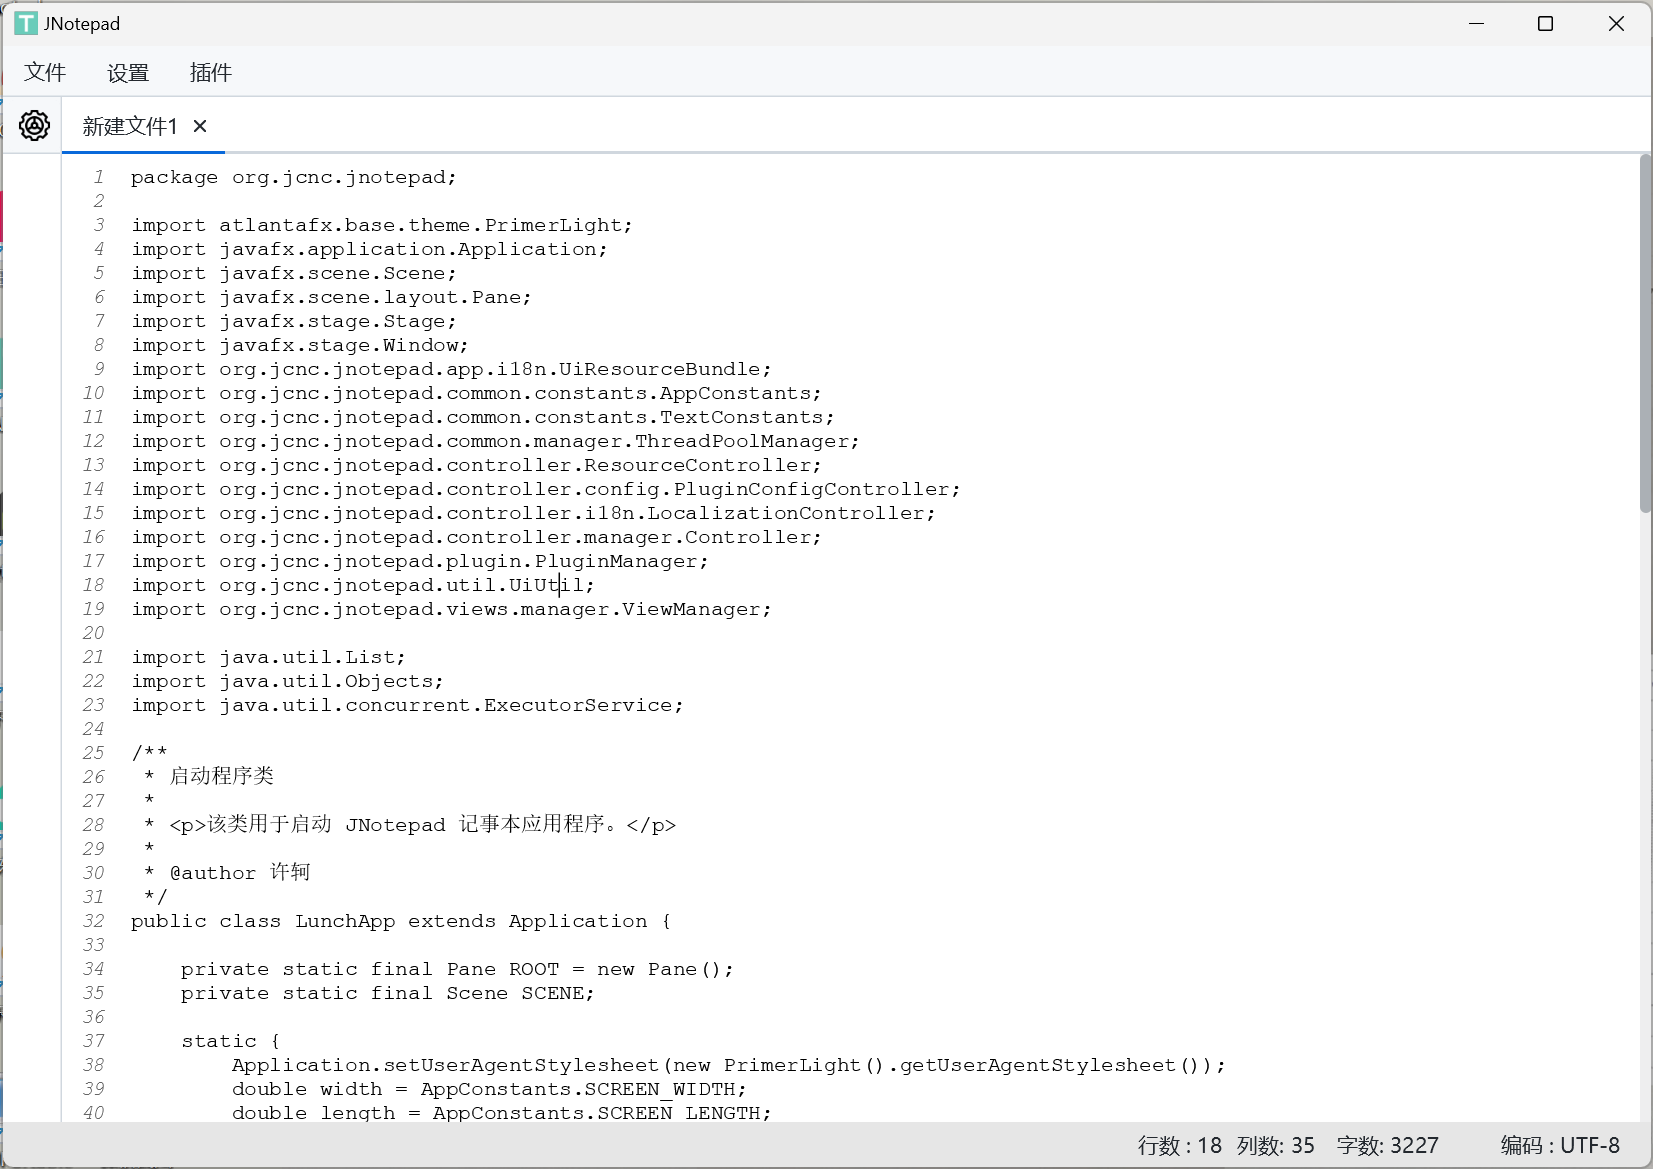
Task: Open the 设置 menu
Action: pos(128,72)
